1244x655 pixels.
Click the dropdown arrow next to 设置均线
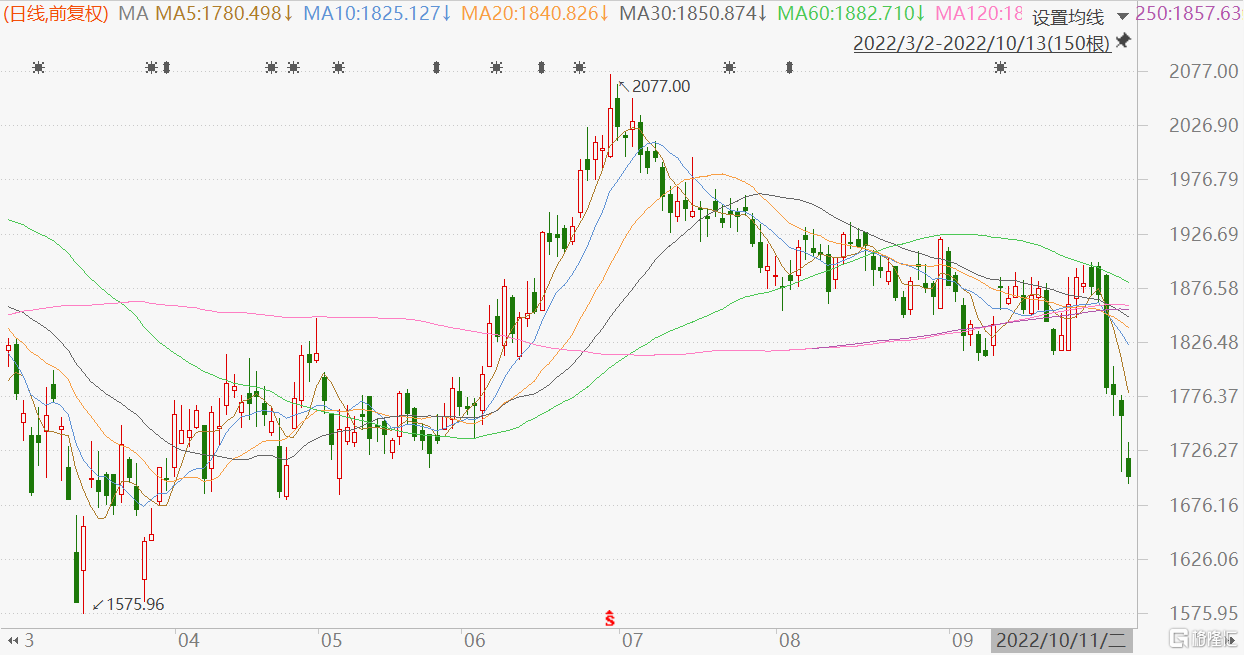(1121, 17)
